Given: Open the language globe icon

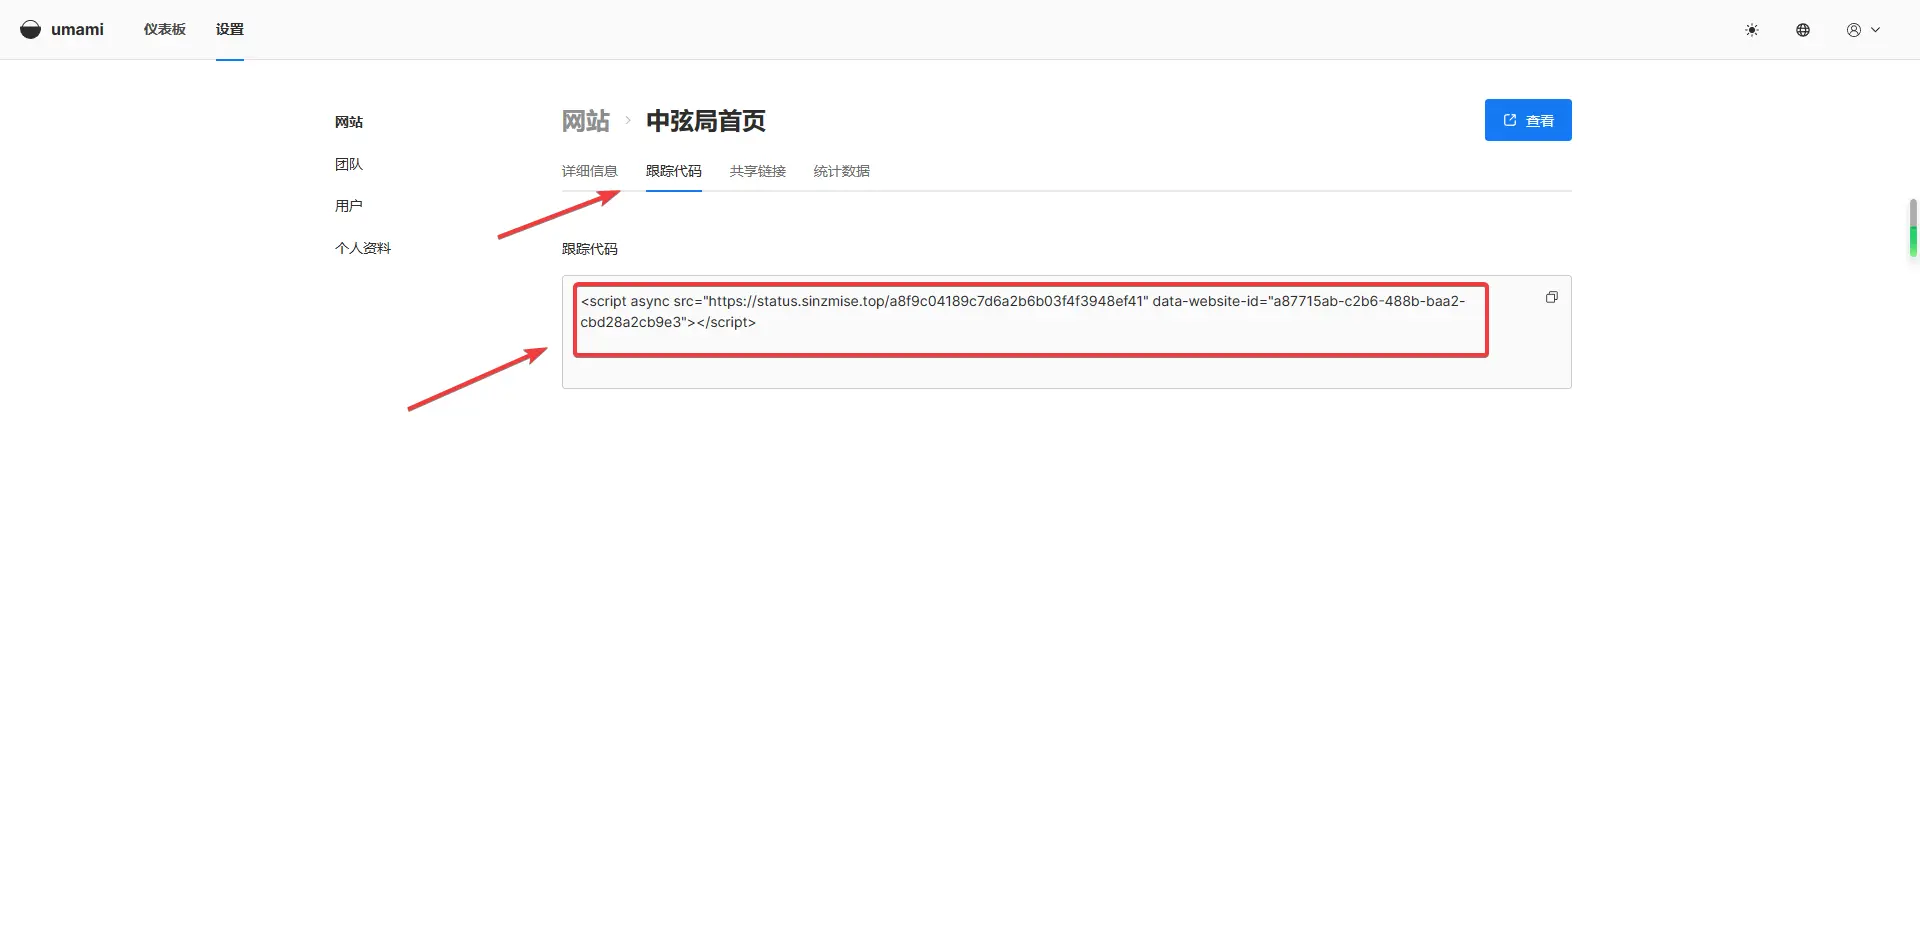Looking at the screenshot, I should [1803, 30].
